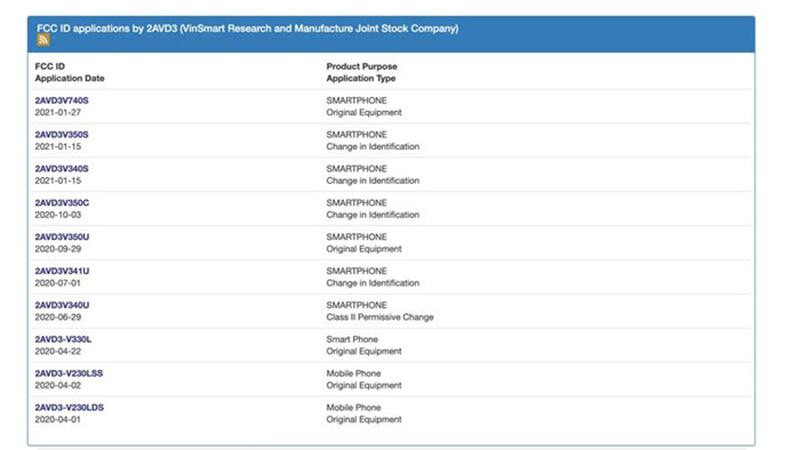Open the 2AVD3V340S FCC ID link
This screenshot has height=450, width=800.
[62, 168]
